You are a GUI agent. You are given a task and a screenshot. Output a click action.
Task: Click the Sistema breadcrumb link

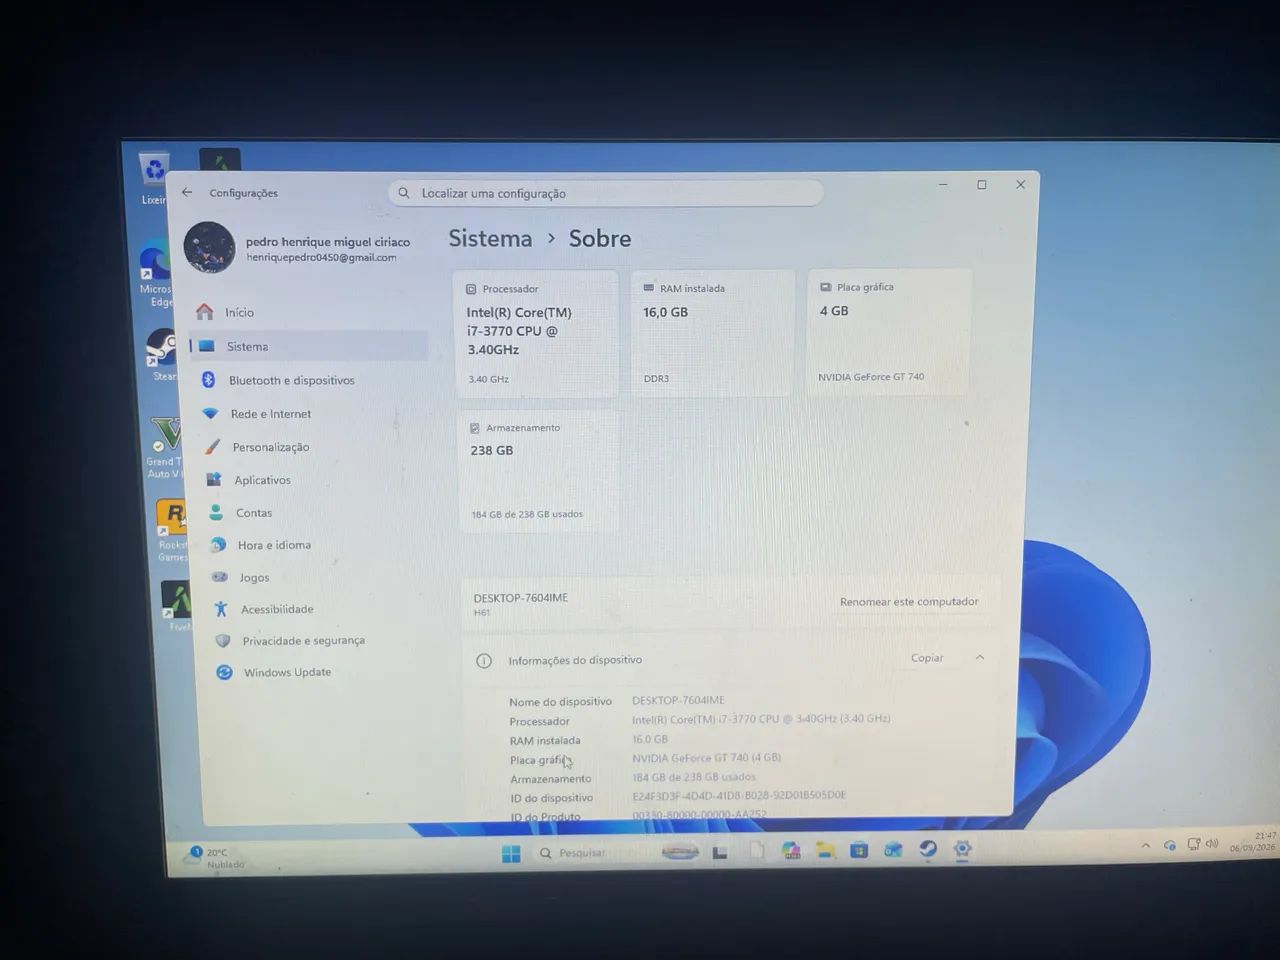[x=490, y=238]
